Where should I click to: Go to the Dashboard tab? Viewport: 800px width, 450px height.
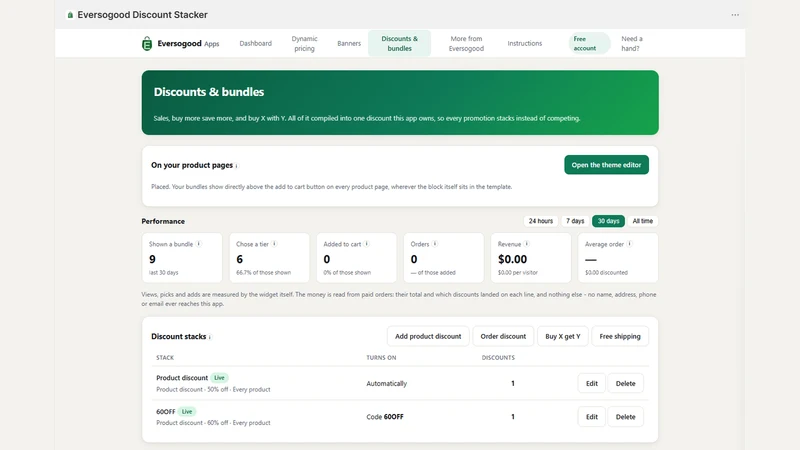(x=256, y=43)
